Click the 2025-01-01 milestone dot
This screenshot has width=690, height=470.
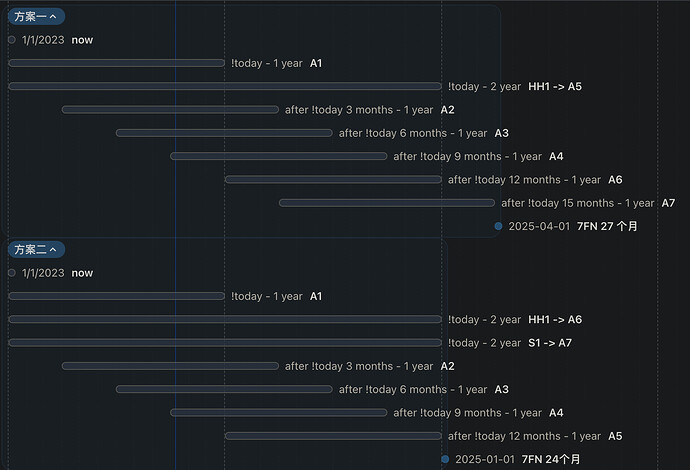[445, 459]
